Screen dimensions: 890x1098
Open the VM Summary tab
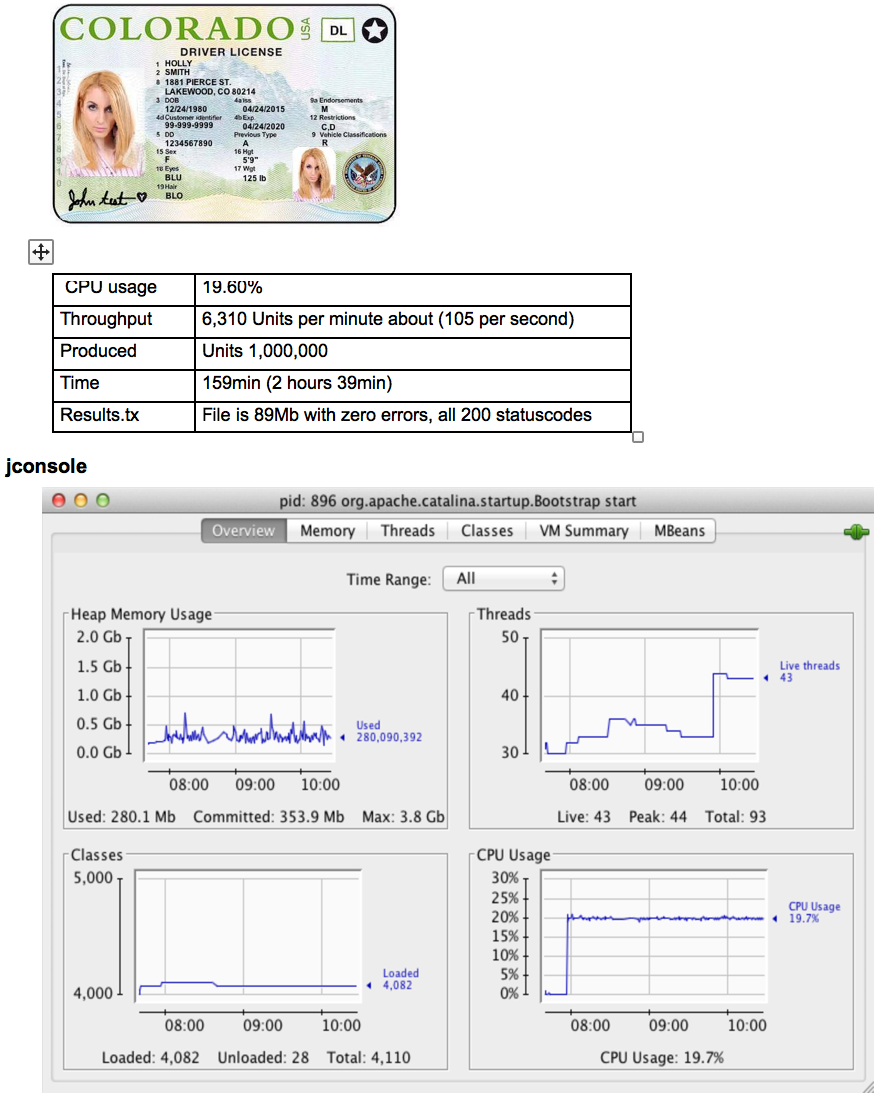(583, 531)
